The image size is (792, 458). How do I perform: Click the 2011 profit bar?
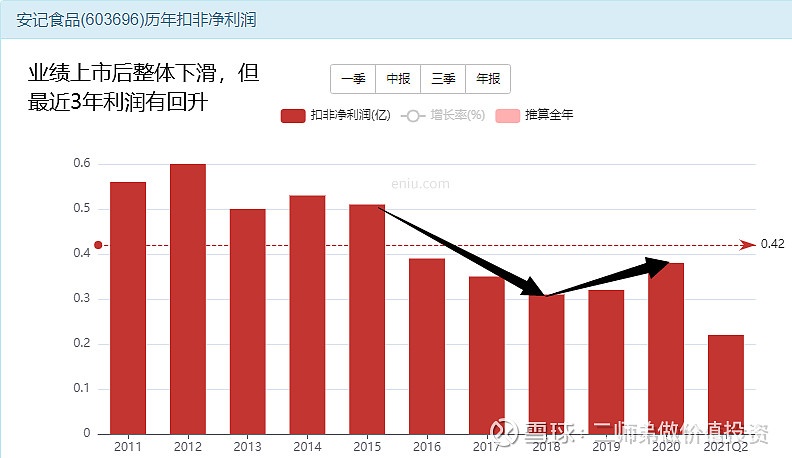(128, 308)
